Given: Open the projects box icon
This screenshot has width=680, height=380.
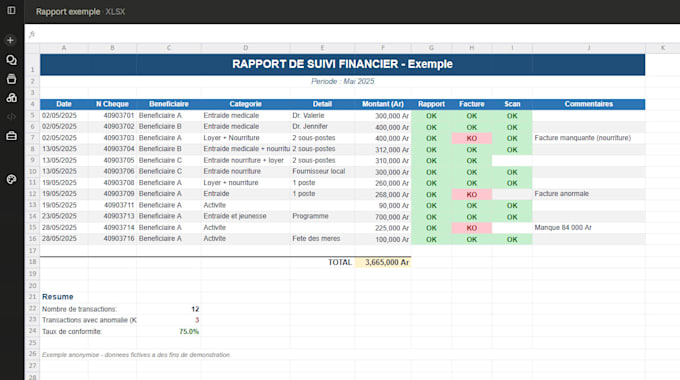Looking at the screenshot, I should [11, 79].
